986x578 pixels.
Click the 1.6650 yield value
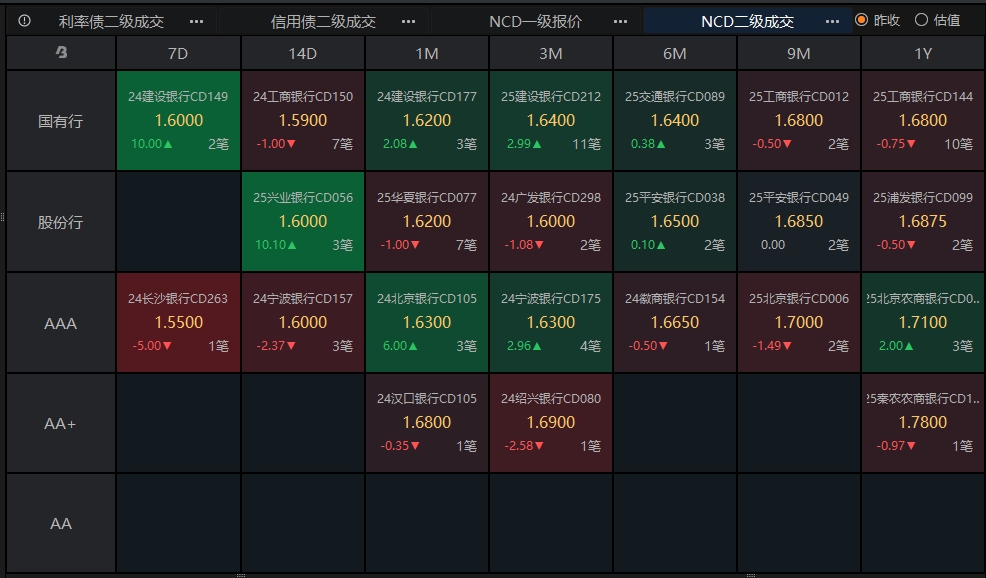(x=675, y=322)
